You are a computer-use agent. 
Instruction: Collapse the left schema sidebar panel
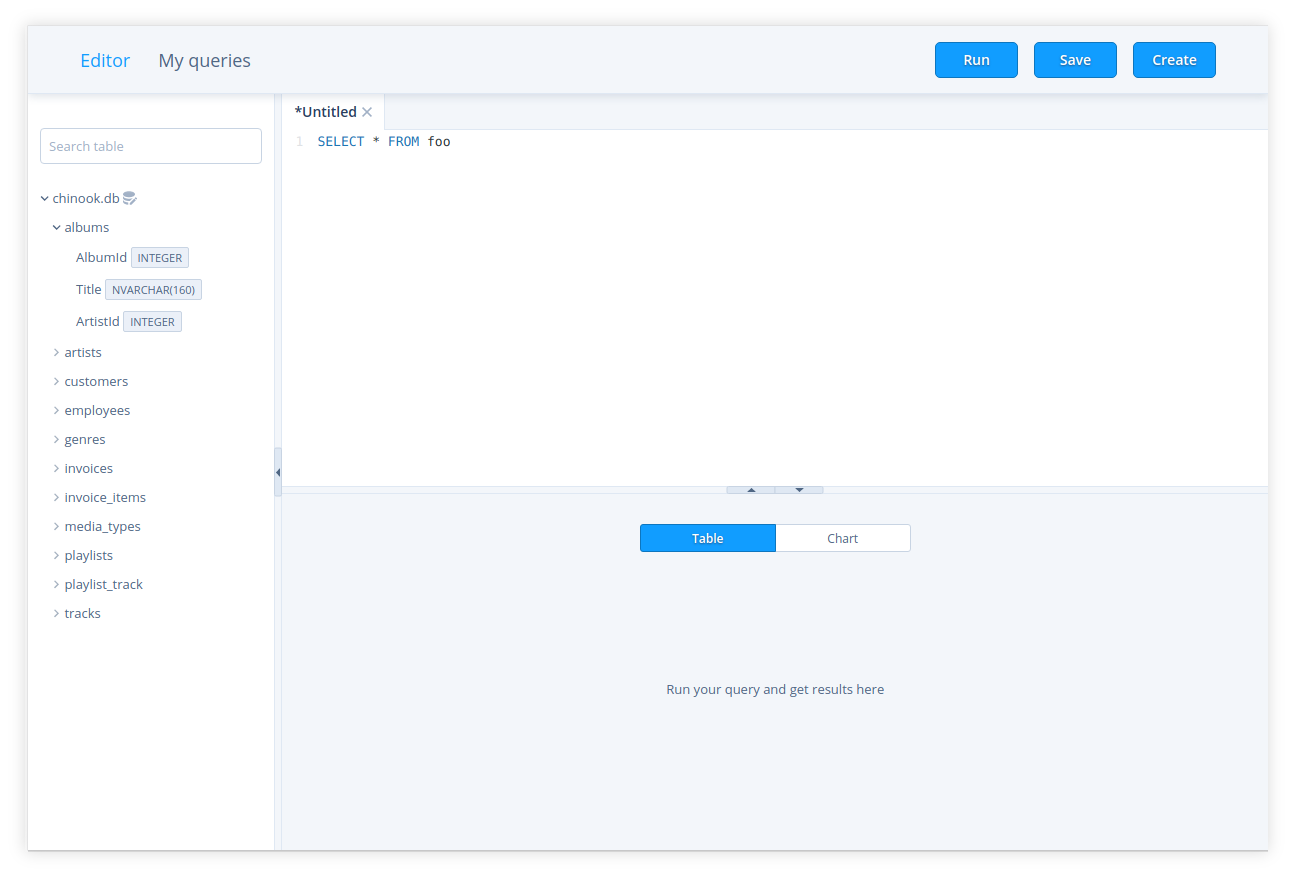point(277,472)
